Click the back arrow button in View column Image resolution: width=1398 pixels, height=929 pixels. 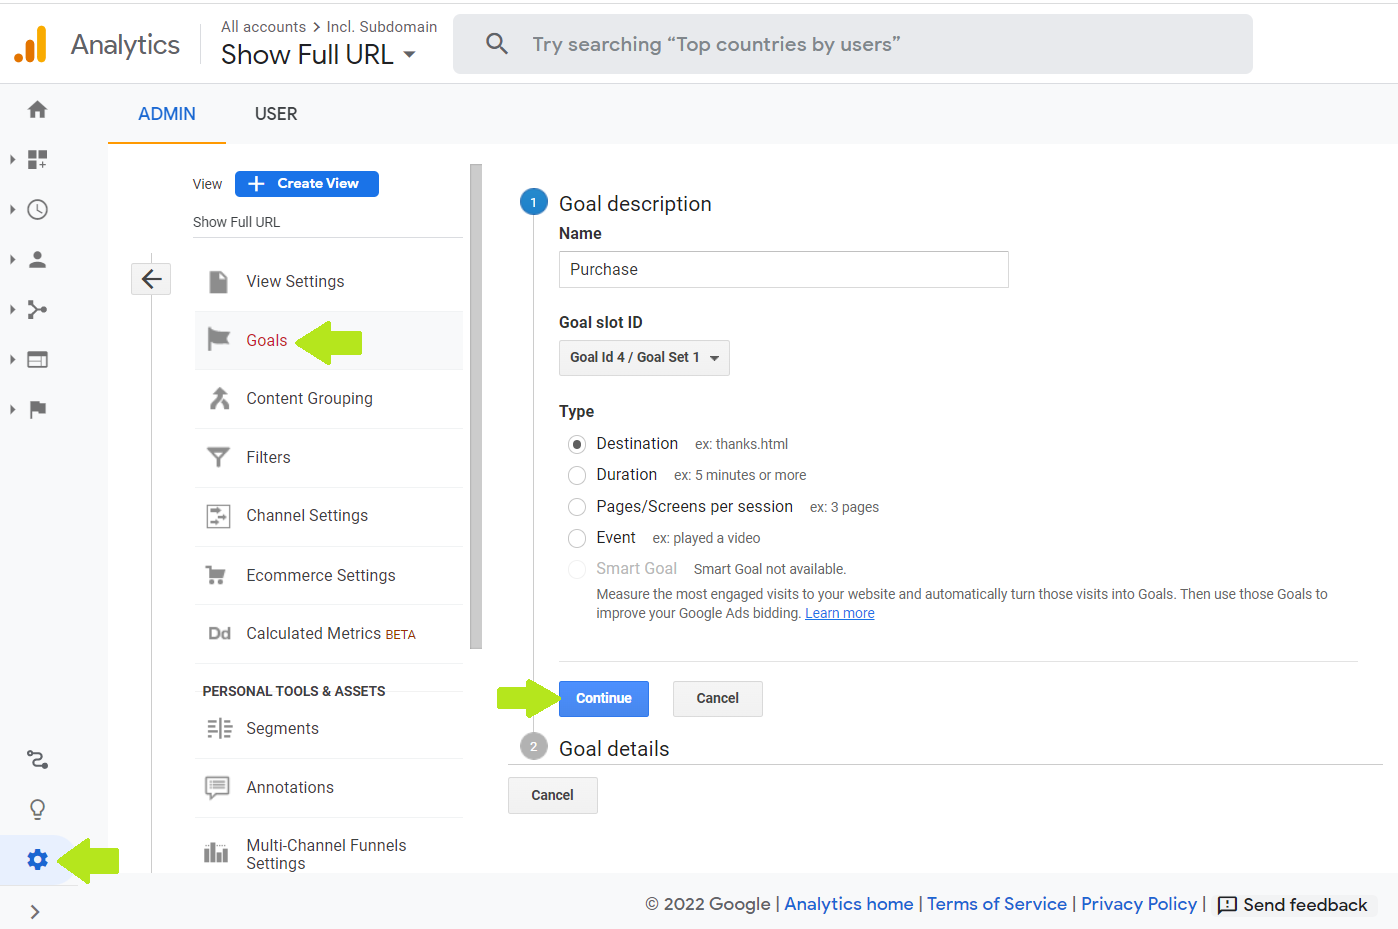point(151,279)
